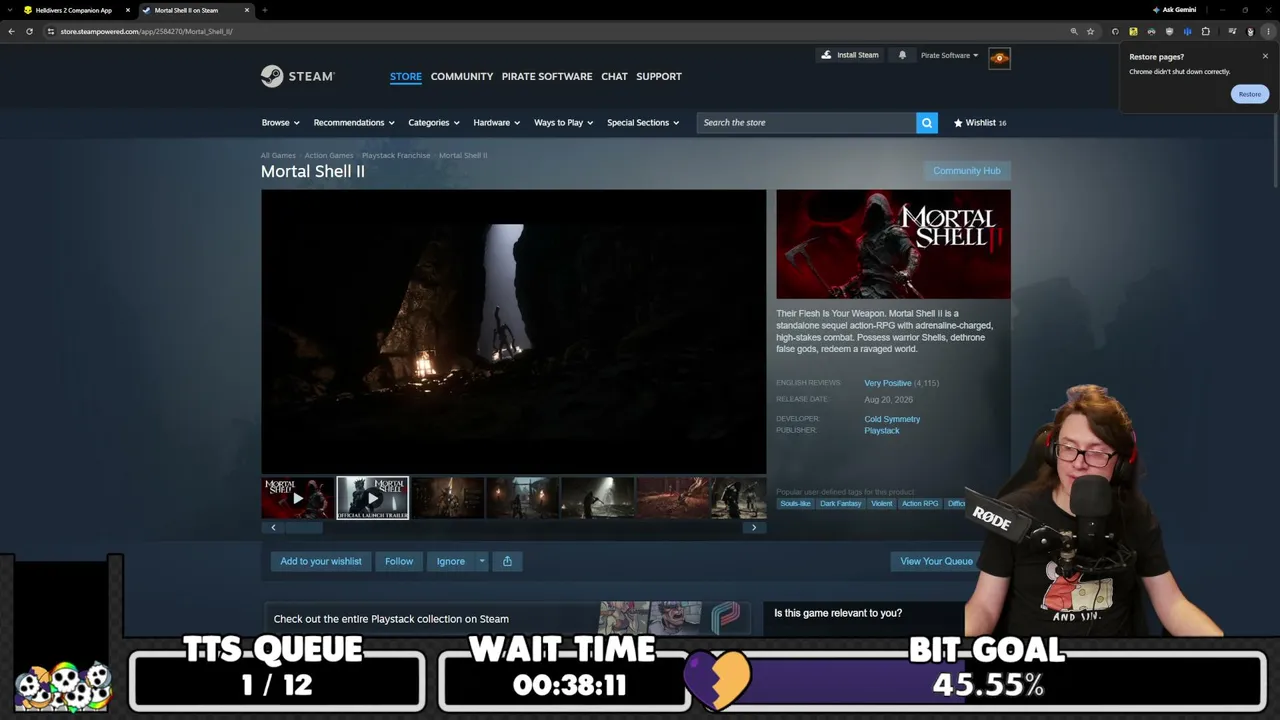Viewport: 1280px width, 720px height.
Task: Click the Cold Symmetry developer link
Action: (892, 419)
